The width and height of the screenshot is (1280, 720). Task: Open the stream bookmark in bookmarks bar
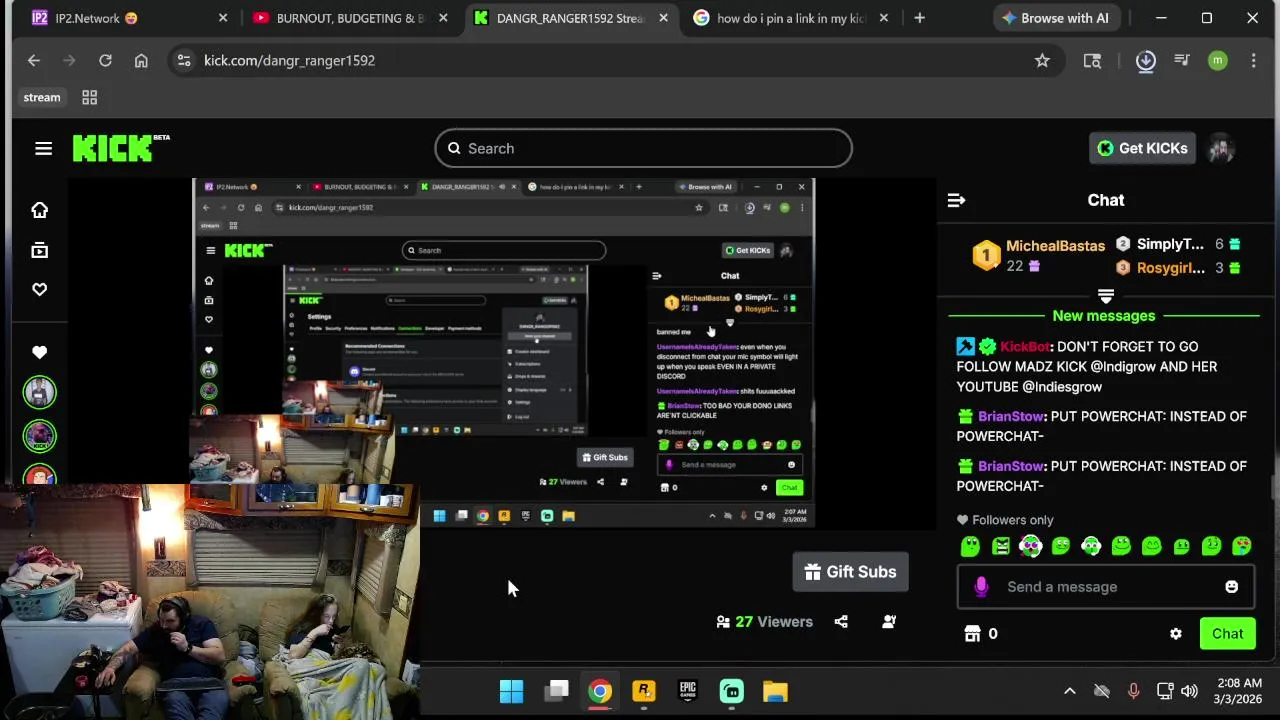42,97
